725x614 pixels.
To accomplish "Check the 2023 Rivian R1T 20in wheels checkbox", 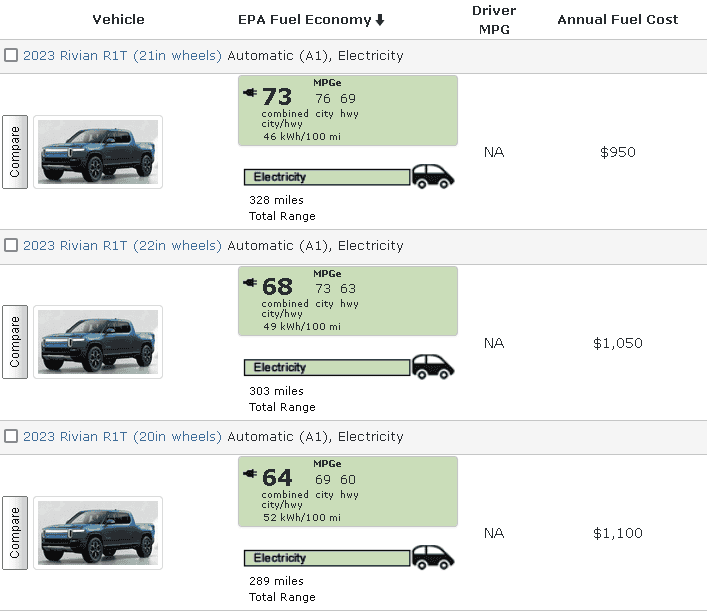I will click(x=11, y=436).
